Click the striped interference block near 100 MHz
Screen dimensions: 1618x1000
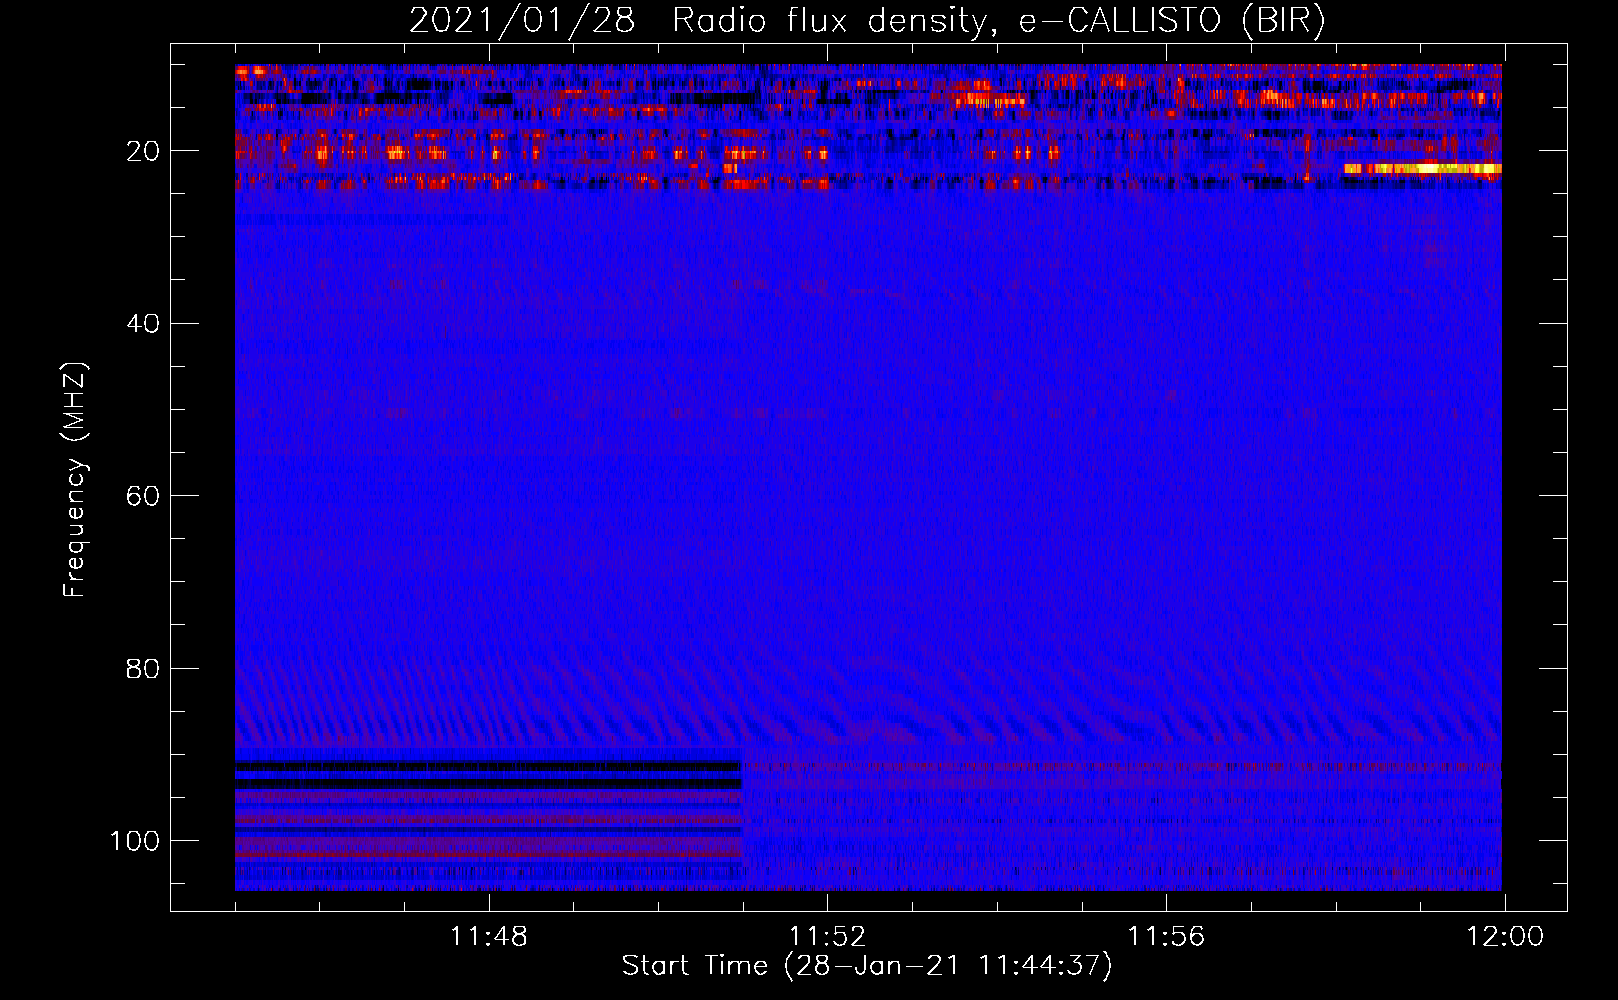click(x=489, y=818)
